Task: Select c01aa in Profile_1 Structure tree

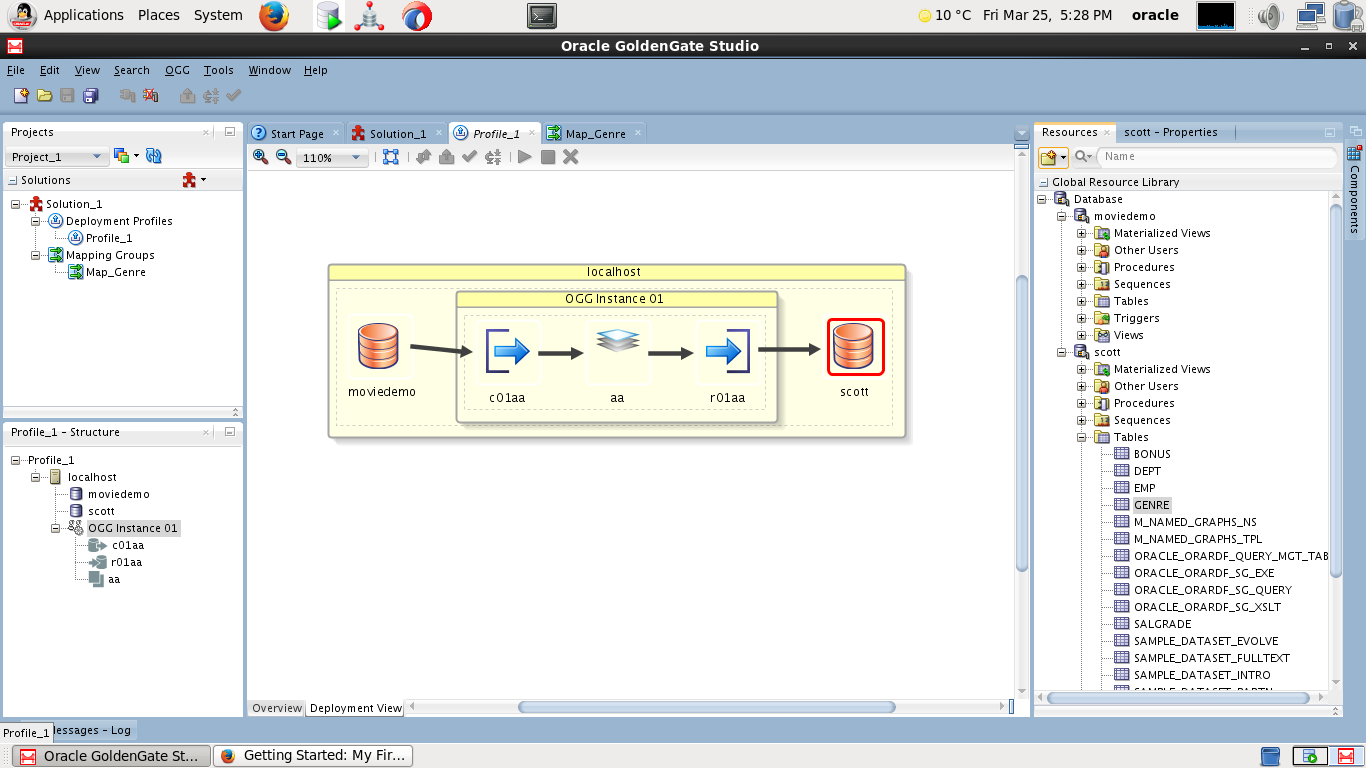Action: click(x=127, y=545)
